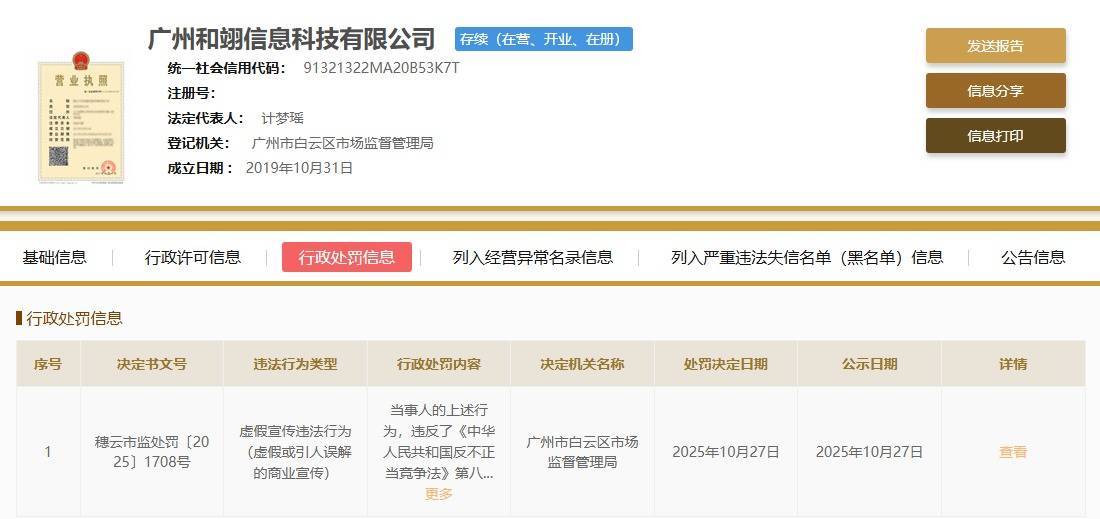The height and width of the screenshot is (519, 1100).
Task: Click the 信息打印 button
Action: tap(995, 135)
